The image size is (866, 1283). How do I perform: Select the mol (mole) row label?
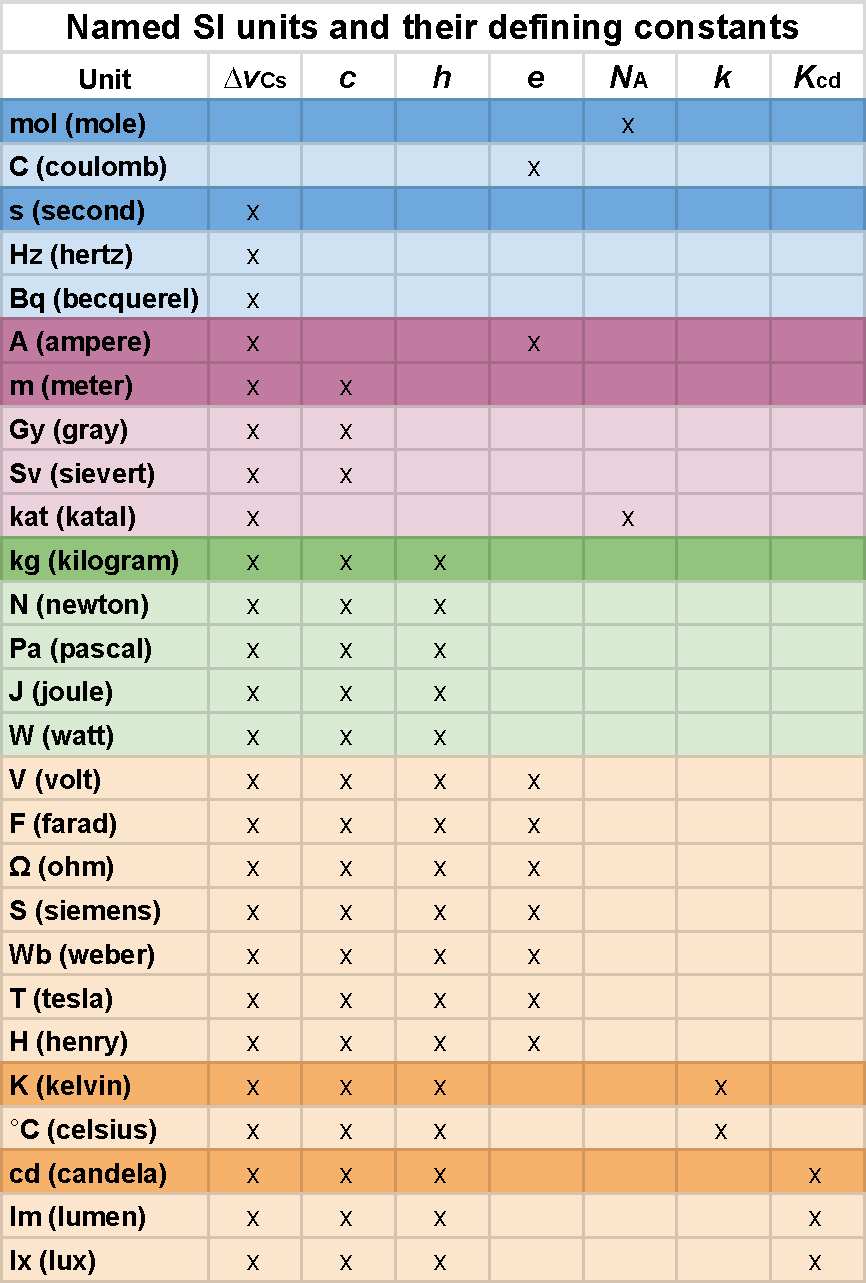click(x=78, y=124)
